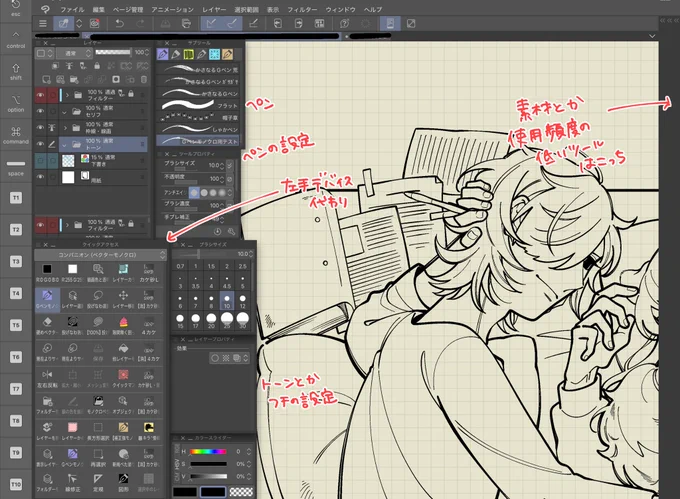
Task: Select the first anti-aliasing option (none)
Action: pos(194,192)
